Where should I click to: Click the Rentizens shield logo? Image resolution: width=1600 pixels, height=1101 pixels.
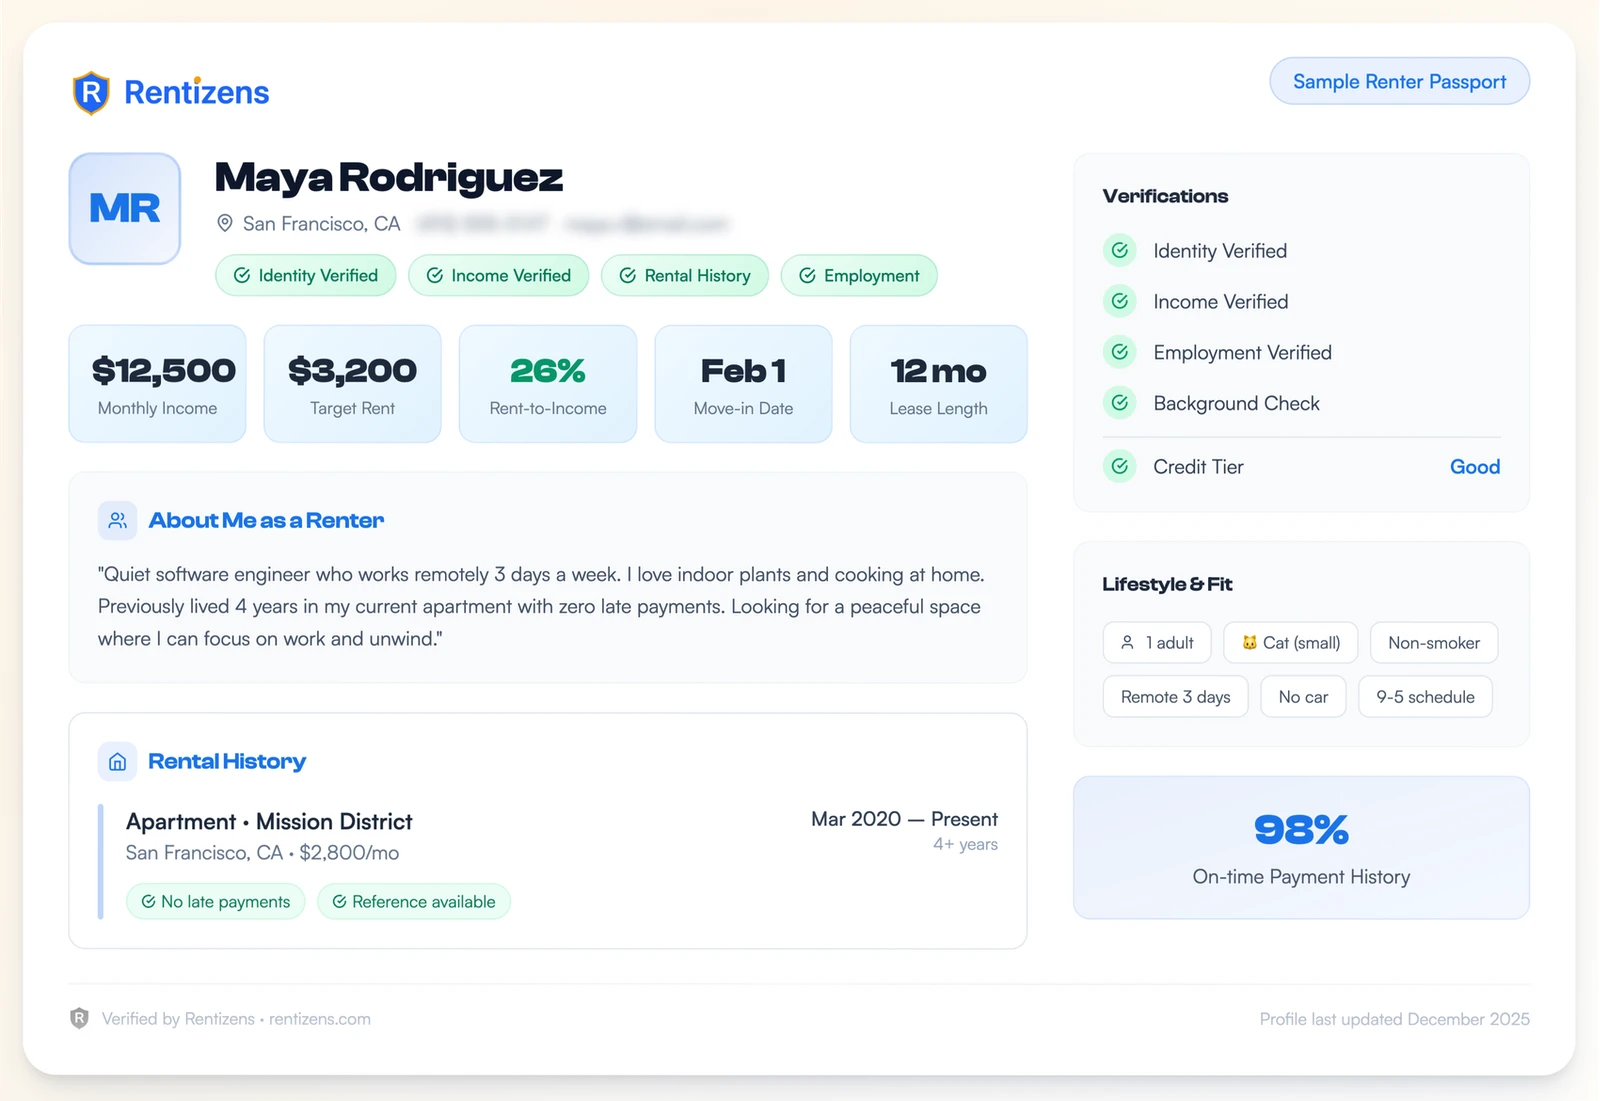tap(92, 92)
